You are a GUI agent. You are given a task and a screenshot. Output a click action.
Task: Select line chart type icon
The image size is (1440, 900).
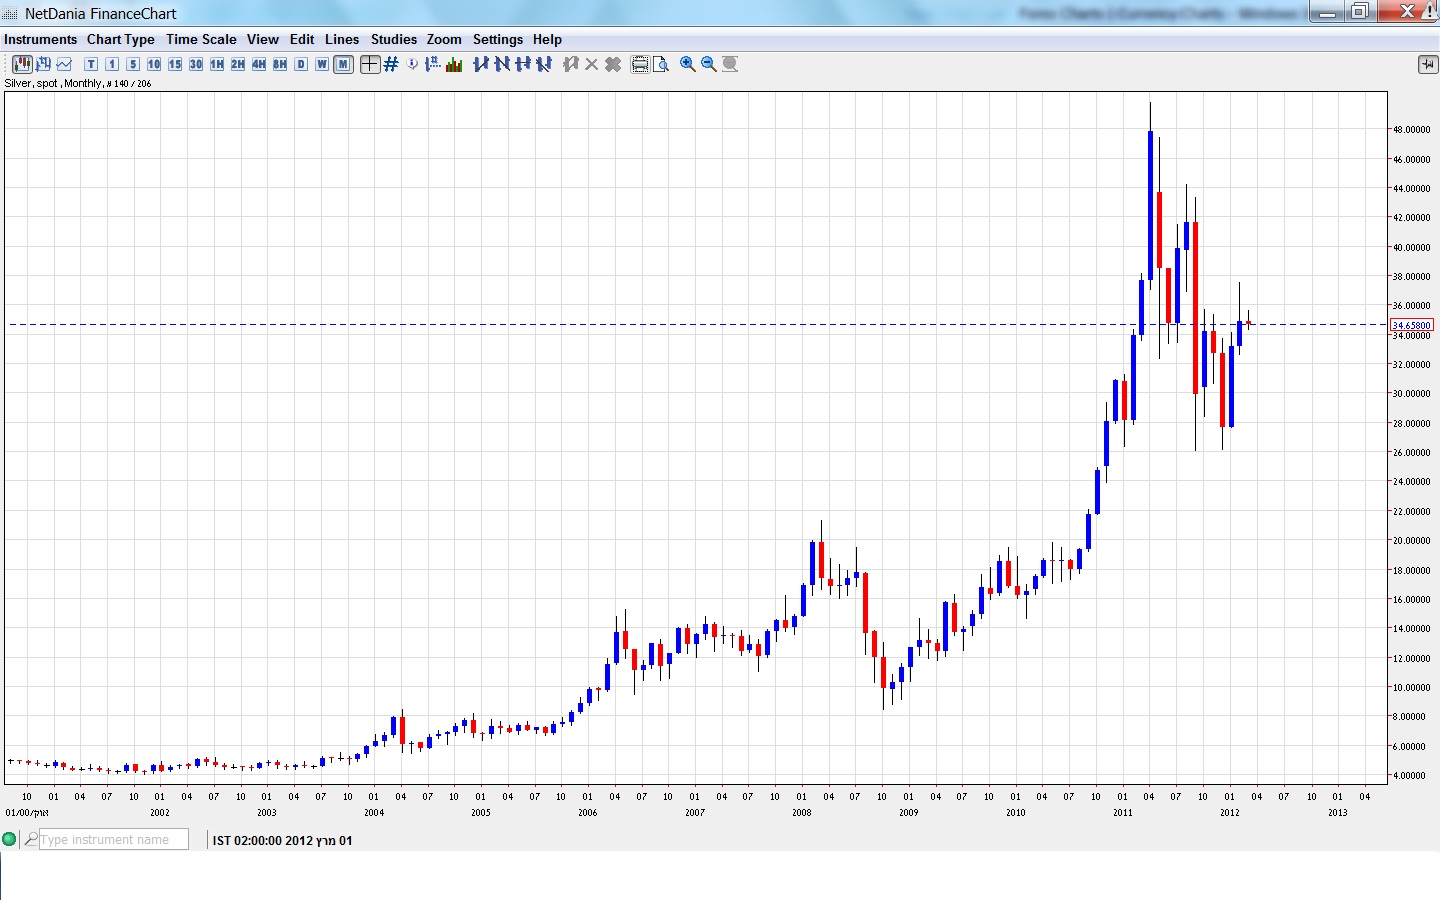64,64
